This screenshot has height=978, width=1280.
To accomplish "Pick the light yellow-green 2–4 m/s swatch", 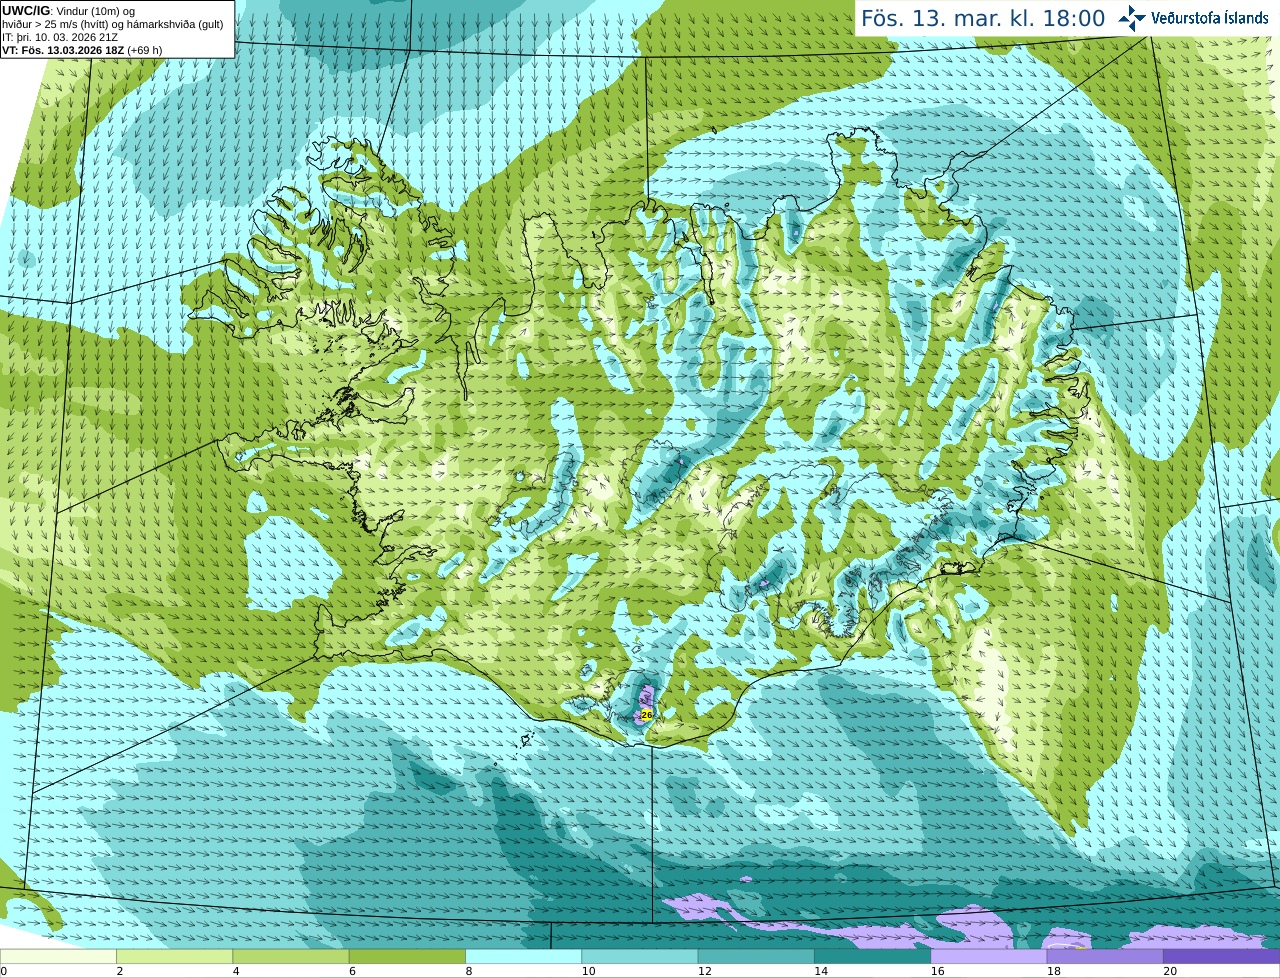I will tap(174, 957).
